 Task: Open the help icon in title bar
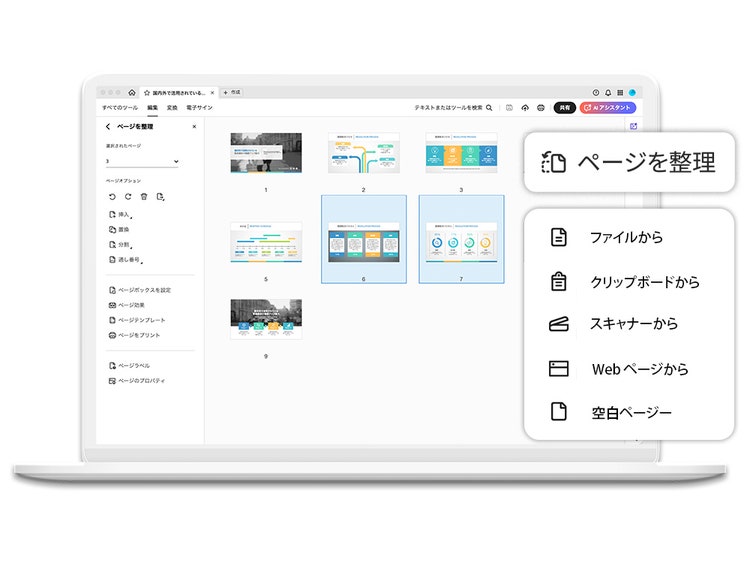[x=596, y=92]
